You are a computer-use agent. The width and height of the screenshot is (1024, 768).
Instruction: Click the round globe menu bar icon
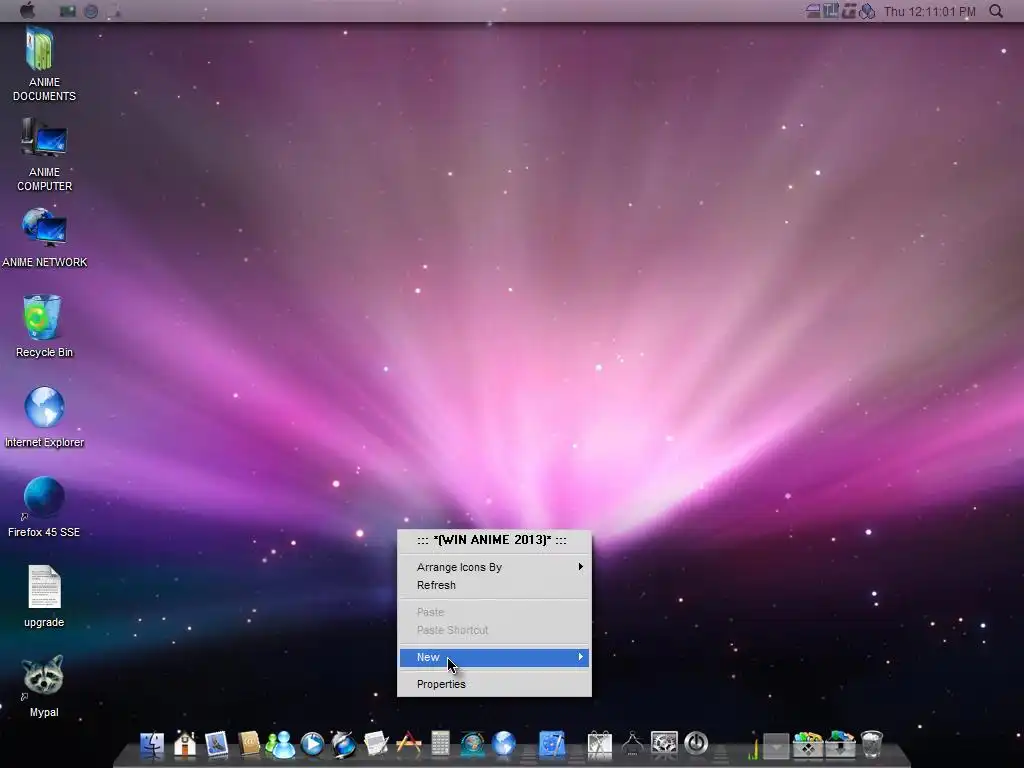(91, 11)
